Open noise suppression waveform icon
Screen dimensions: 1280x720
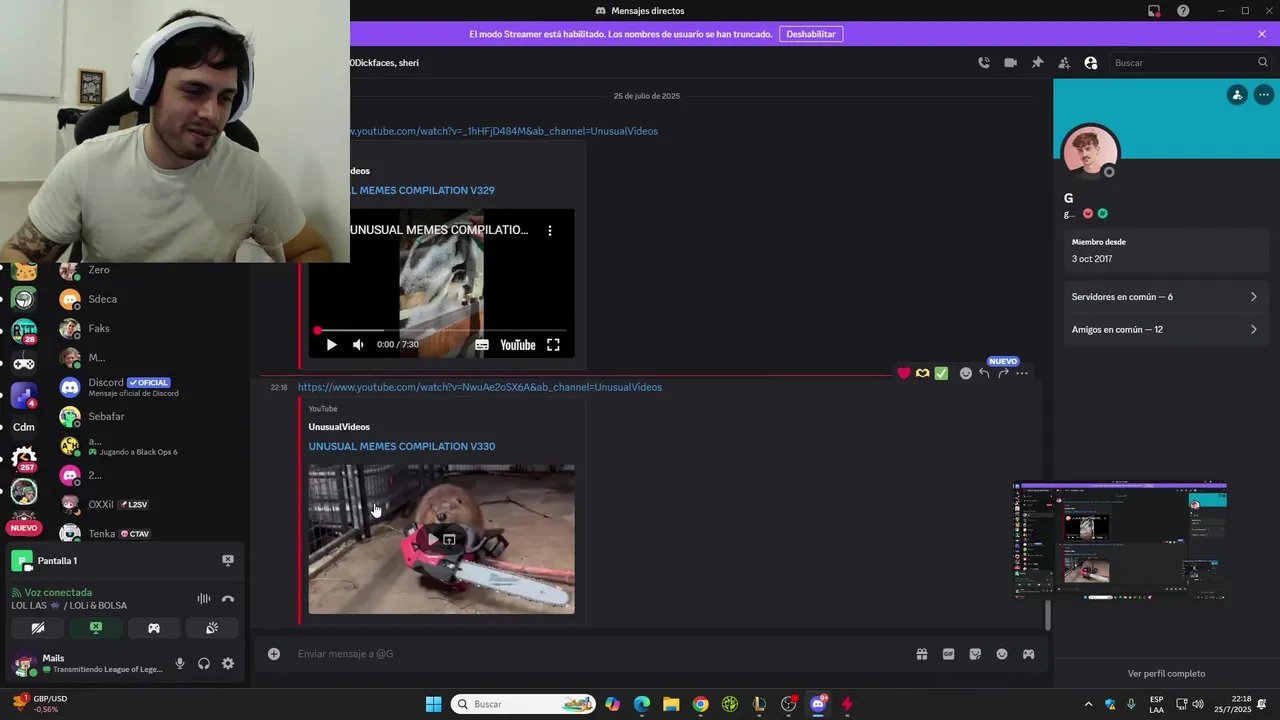coord(204,599)
